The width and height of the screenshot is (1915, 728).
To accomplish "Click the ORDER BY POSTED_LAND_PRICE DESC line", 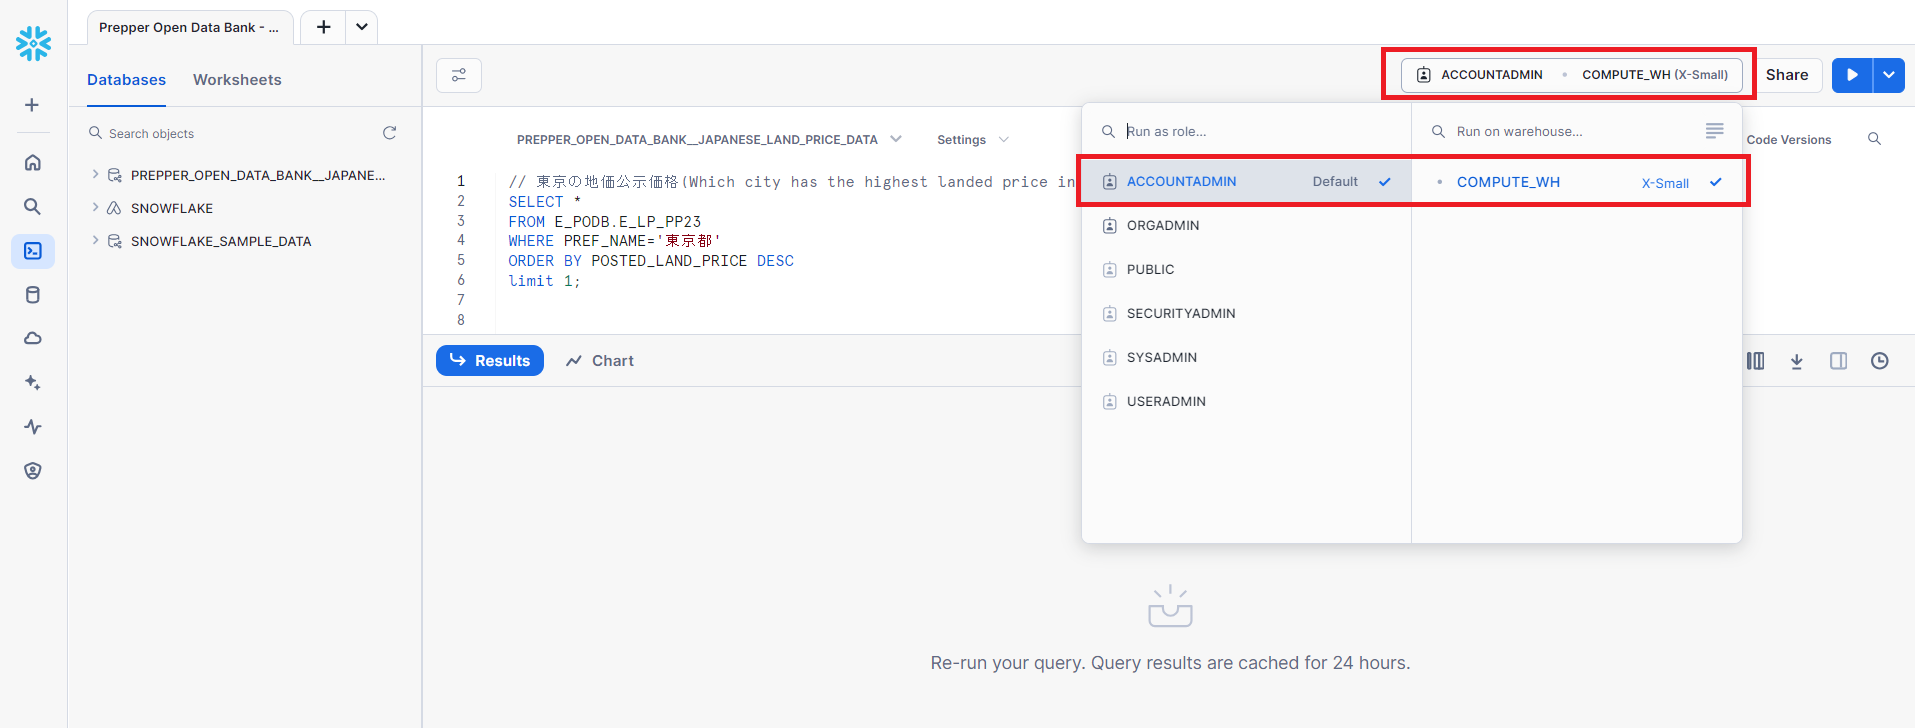I will pos(651,261).
